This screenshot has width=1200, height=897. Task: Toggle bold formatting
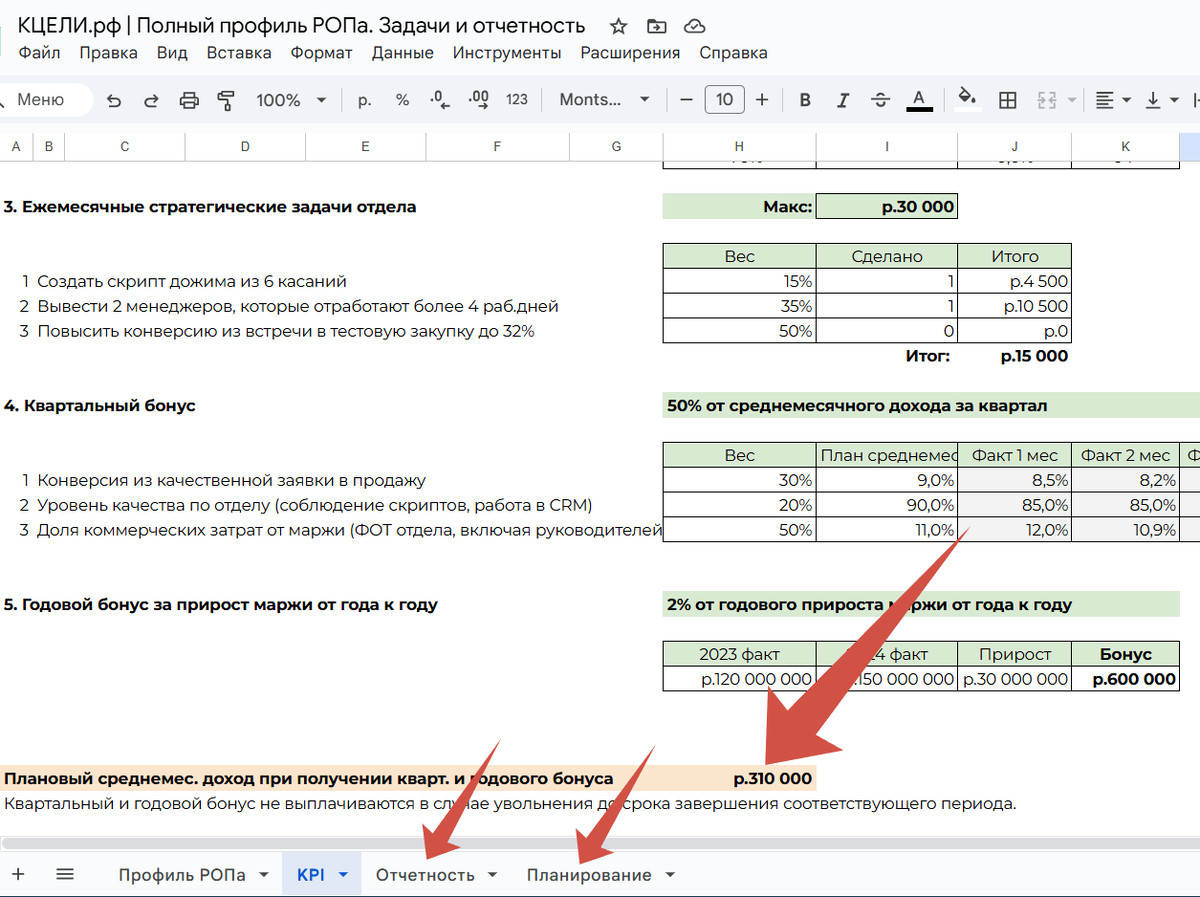[805, 100]
